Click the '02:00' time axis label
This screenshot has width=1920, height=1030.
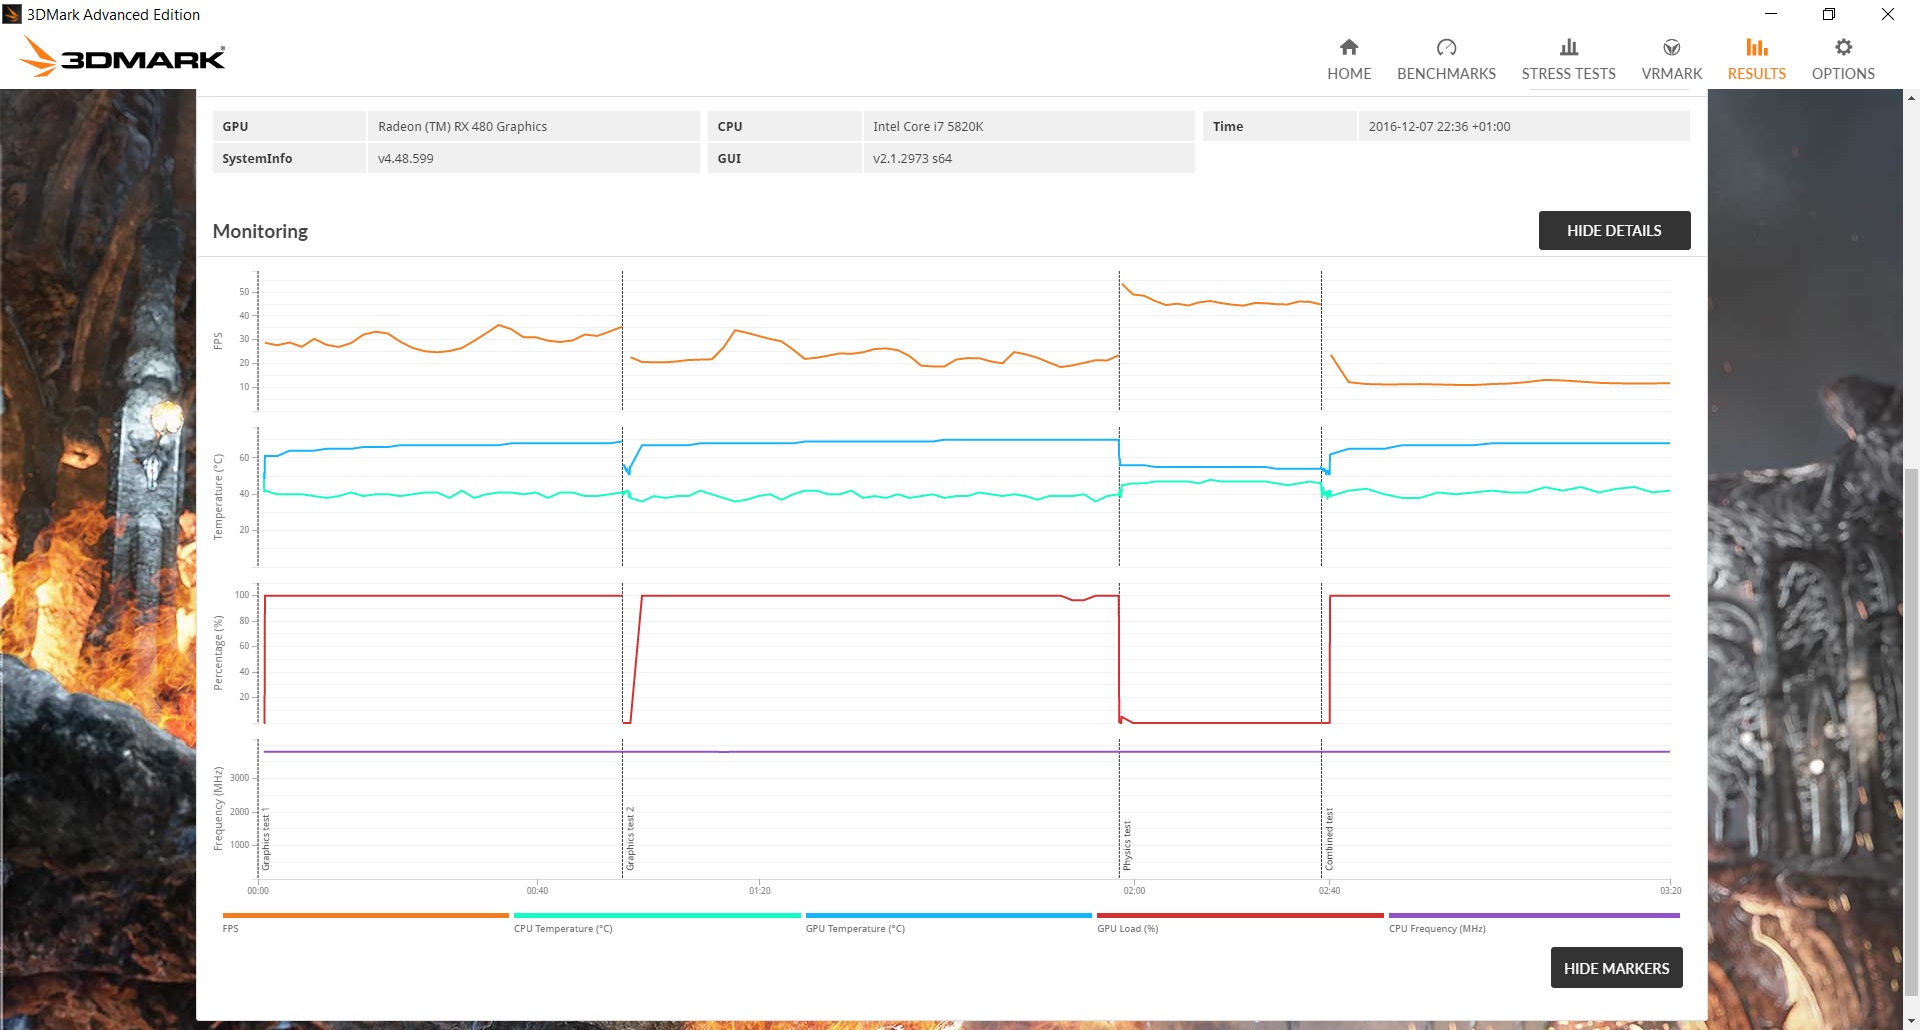pyautogui.click(x=1134, y=891)
